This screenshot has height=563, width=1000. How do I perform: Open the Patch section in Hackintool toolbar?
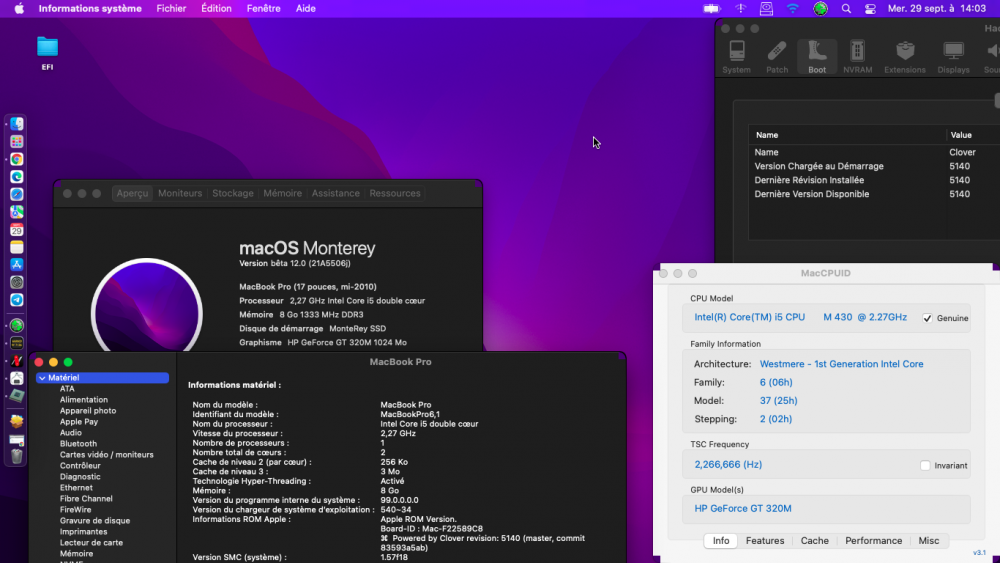click(x=777, y=57)
